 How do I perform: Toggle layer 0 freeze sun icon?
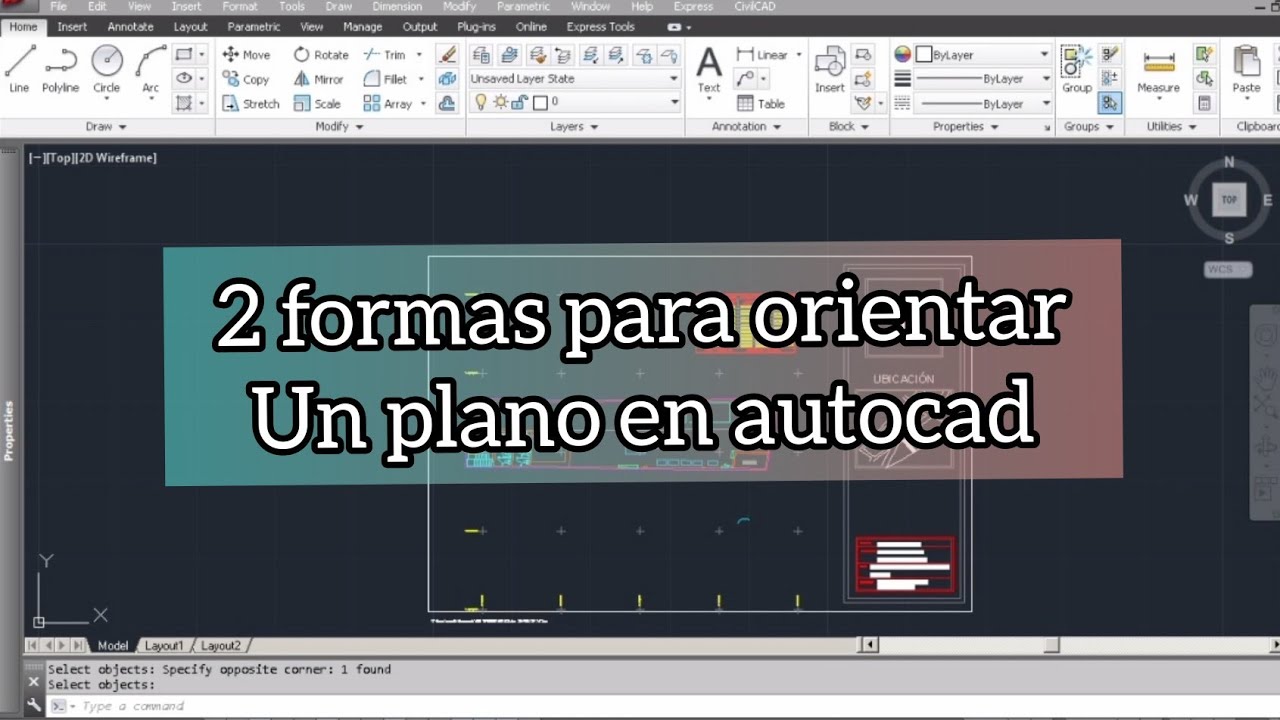click(500, 102)
